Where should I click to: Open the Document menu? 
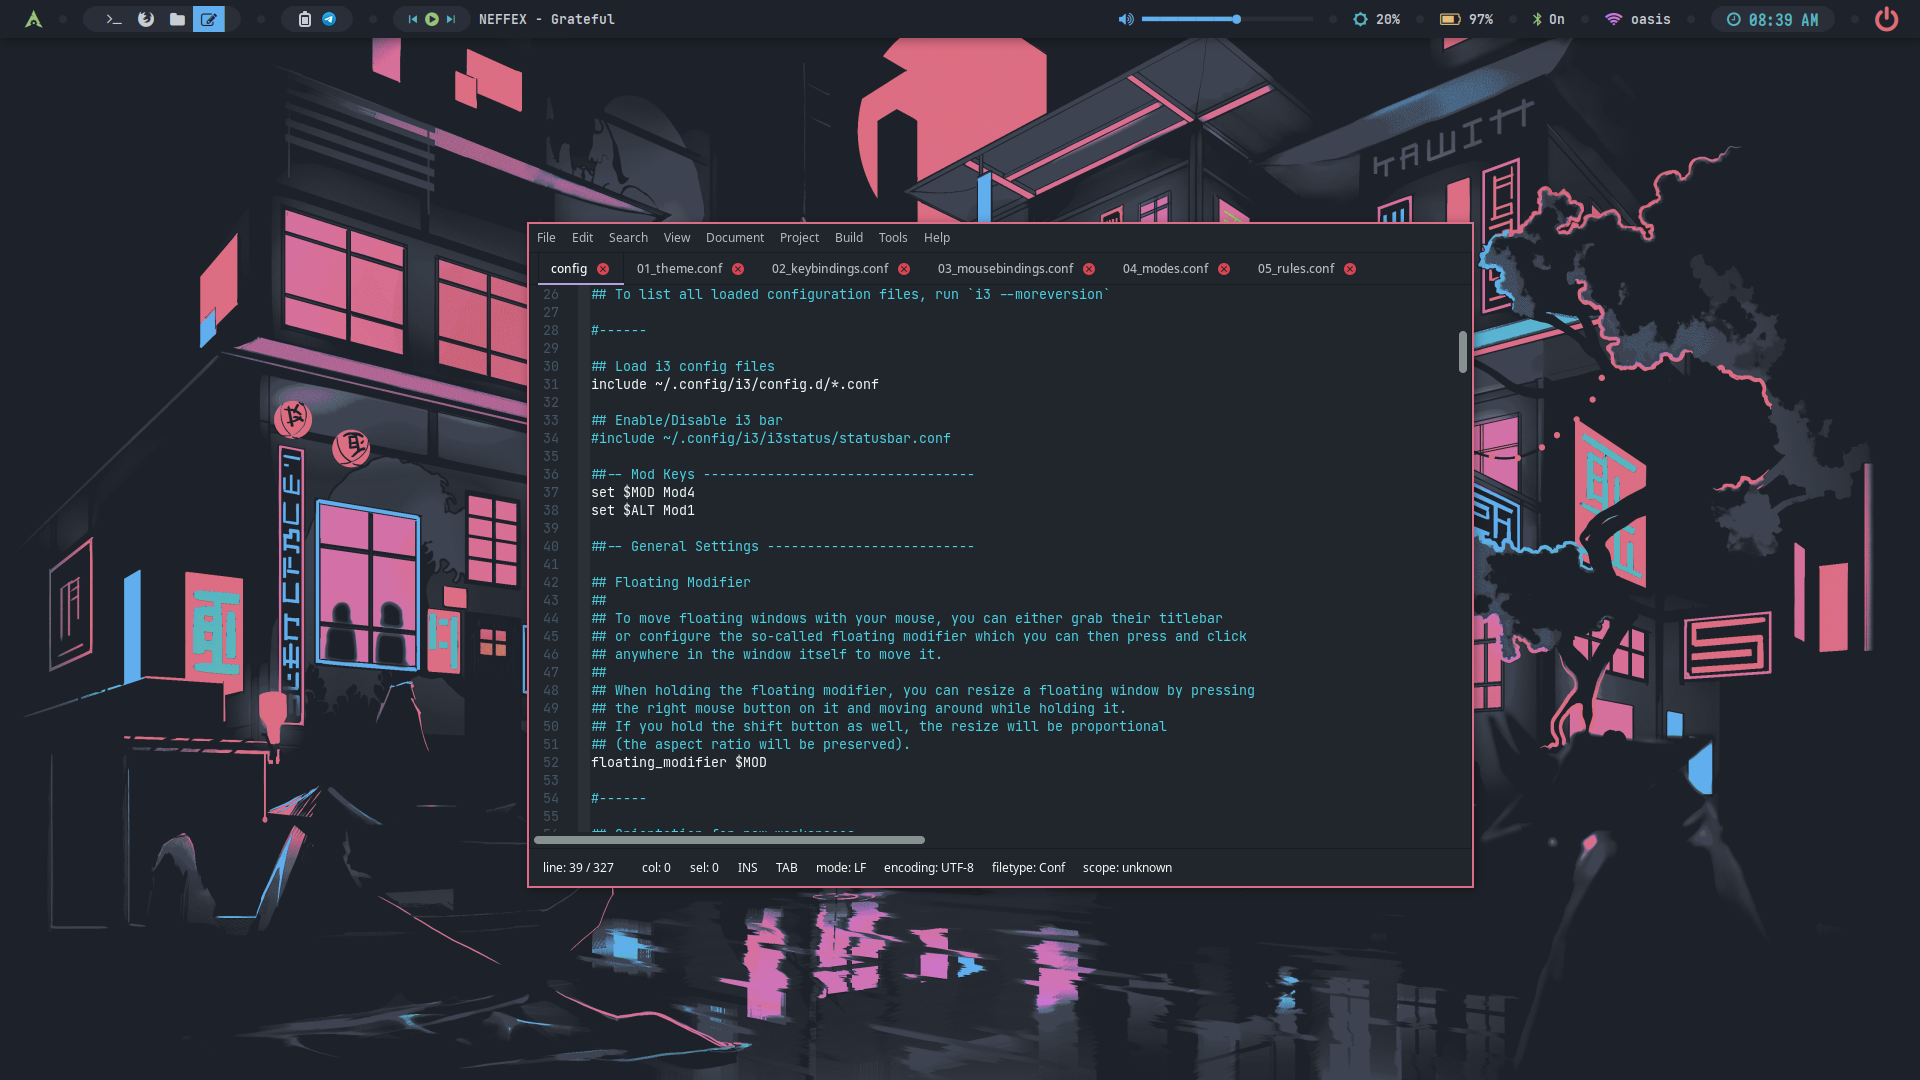[734, 238]
